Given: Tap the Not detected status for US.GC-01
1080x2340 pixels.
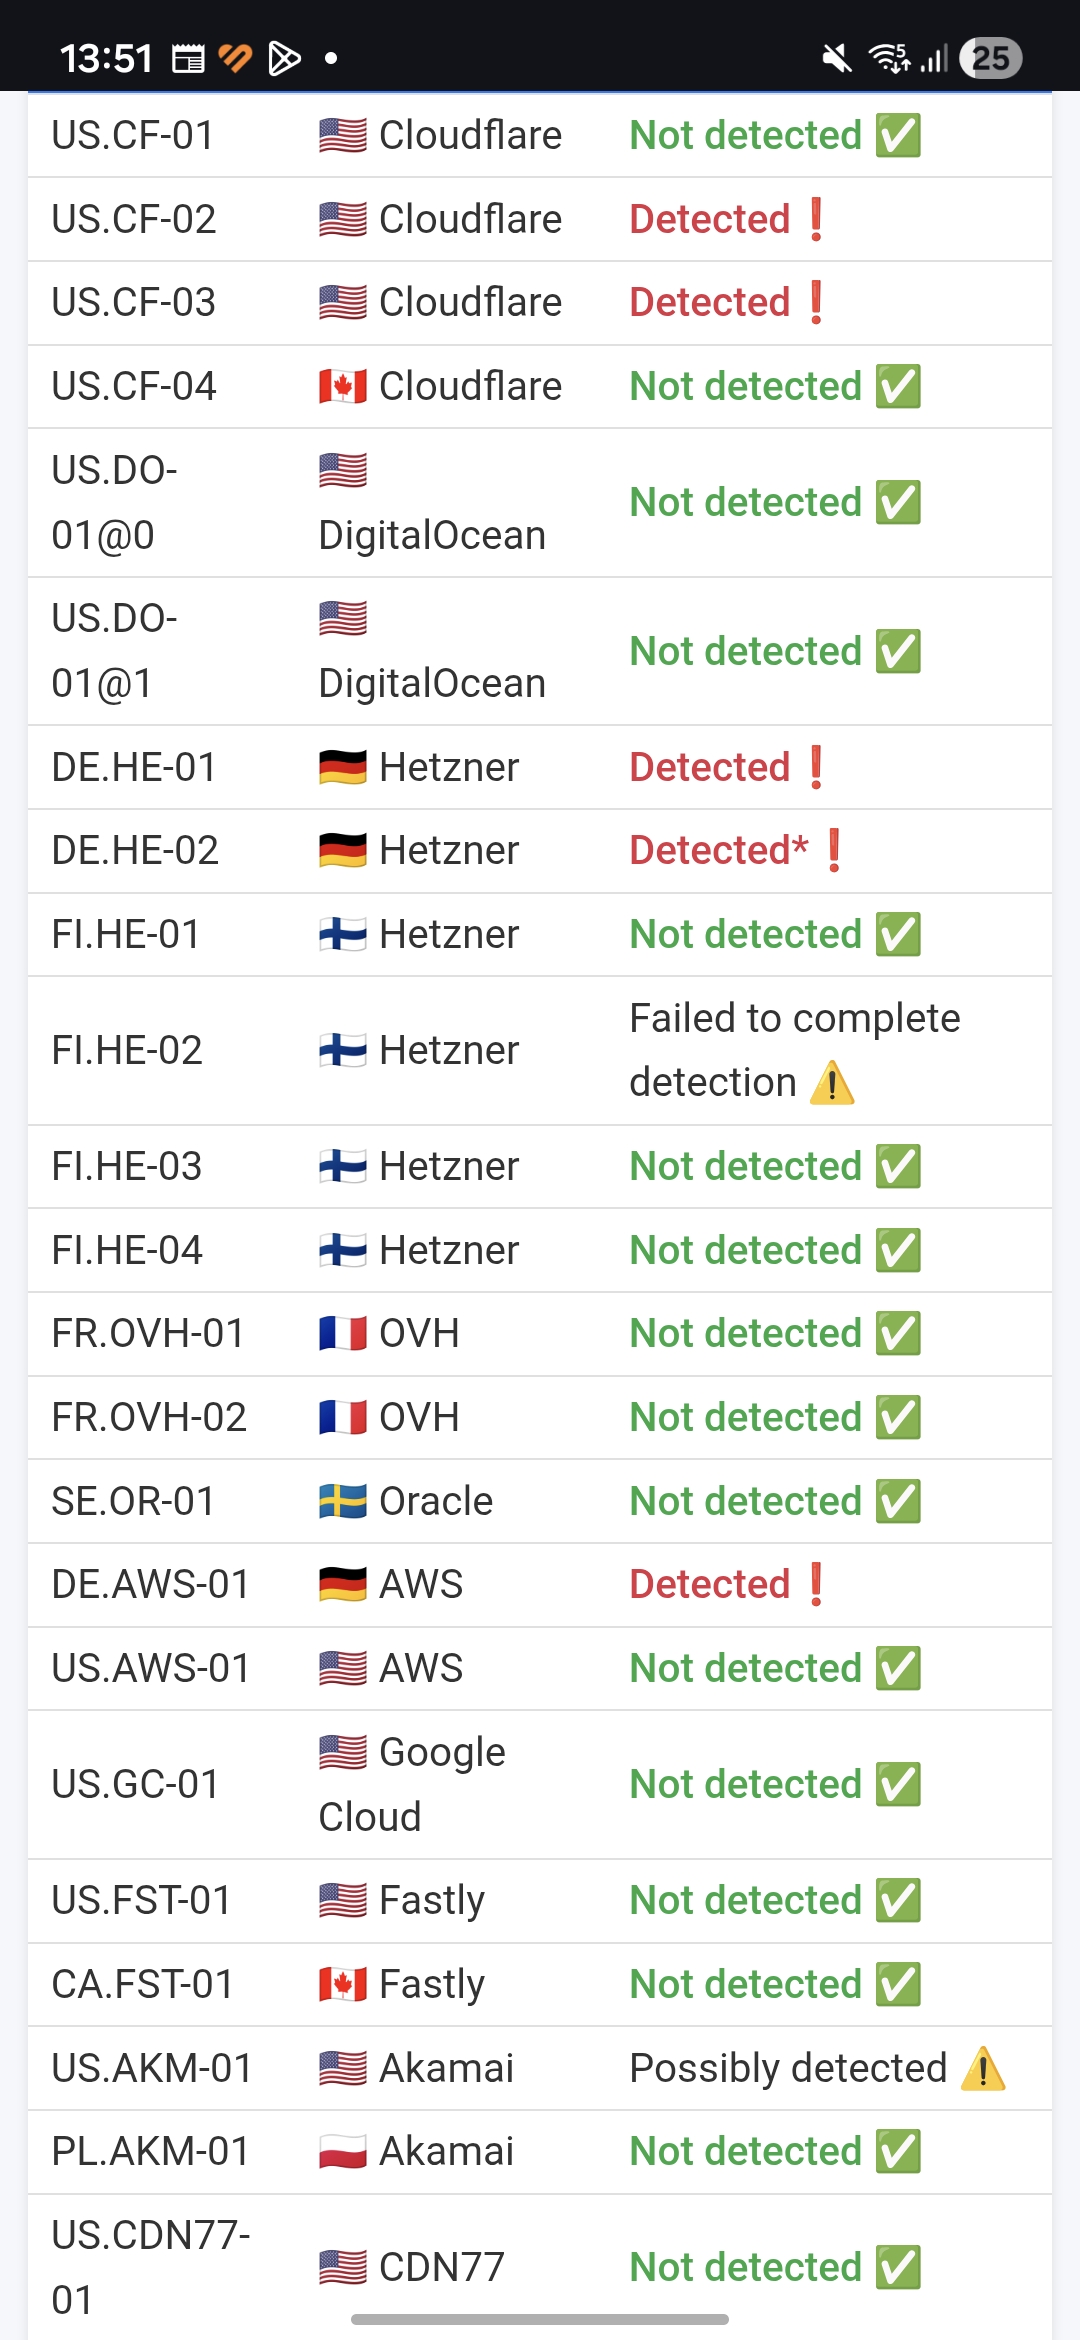Looking at the screenshot, I should click(746, 1784).
